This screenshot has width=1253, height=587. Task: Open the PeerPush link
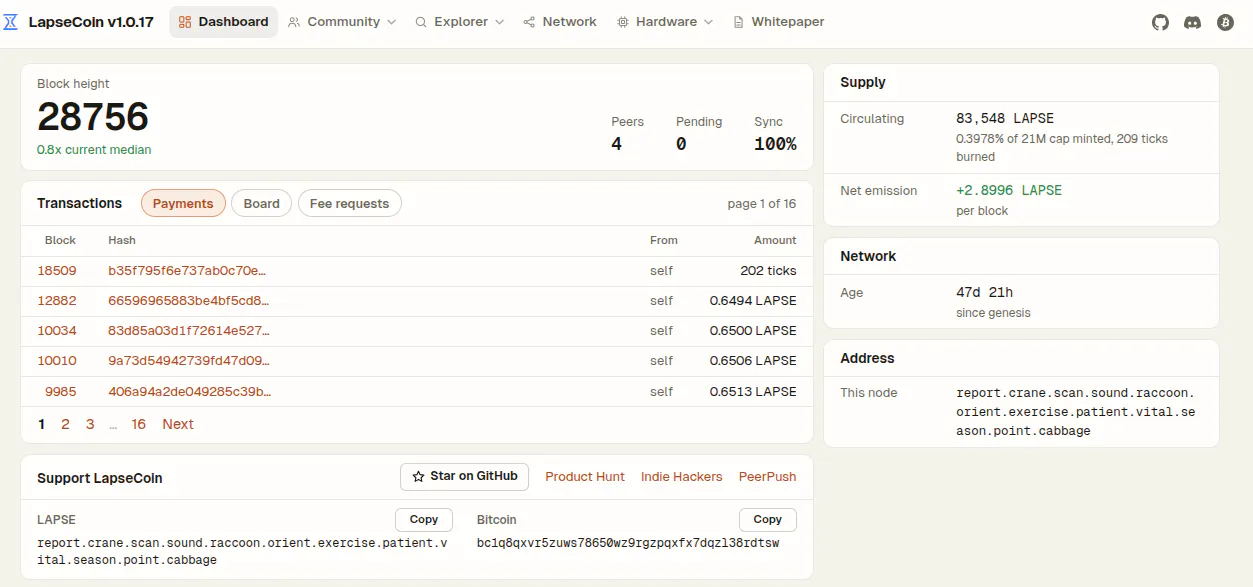(768, 477)
